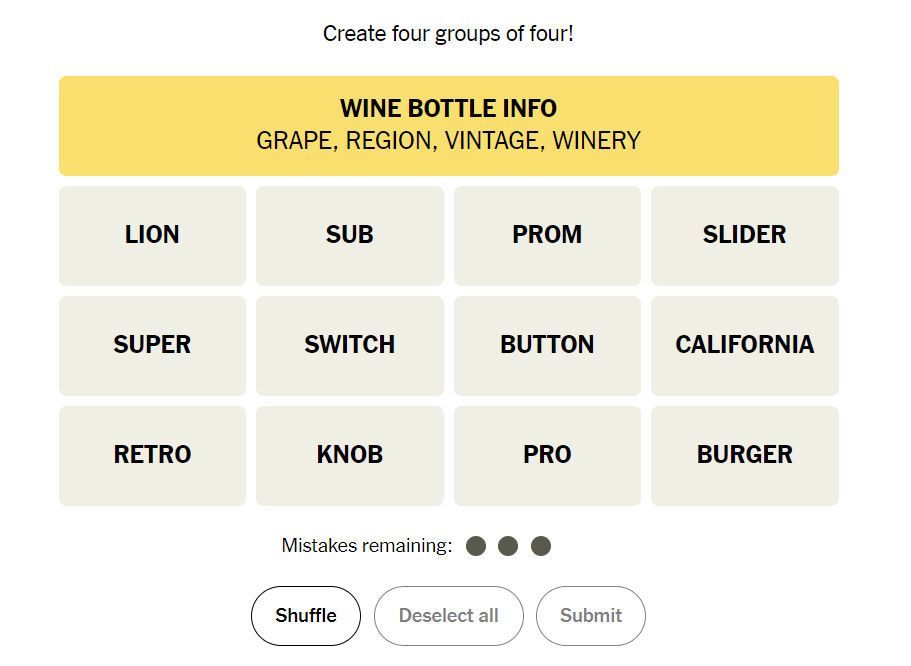Viewport: 911px width, 666px height.
Task: Toggle the BURGER tile
Action: pos(744,455)
